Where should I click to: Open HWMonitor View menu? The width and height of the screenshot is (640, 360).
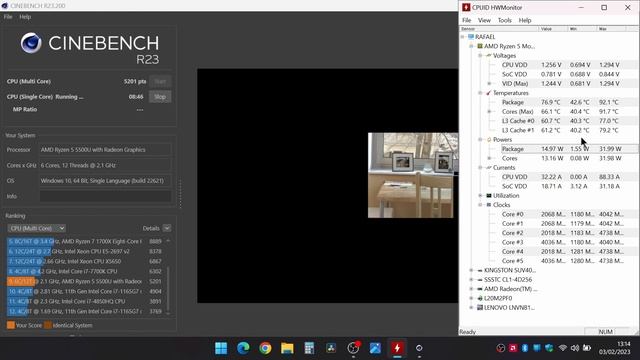click(x=484, y=20)
